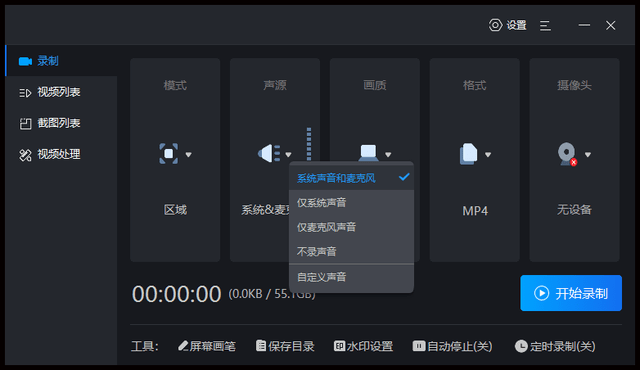The width and height of the screenshot is (640, 370).
Task: Click the file format document icon
Action: pyautogui.click(x=468, y=154)
